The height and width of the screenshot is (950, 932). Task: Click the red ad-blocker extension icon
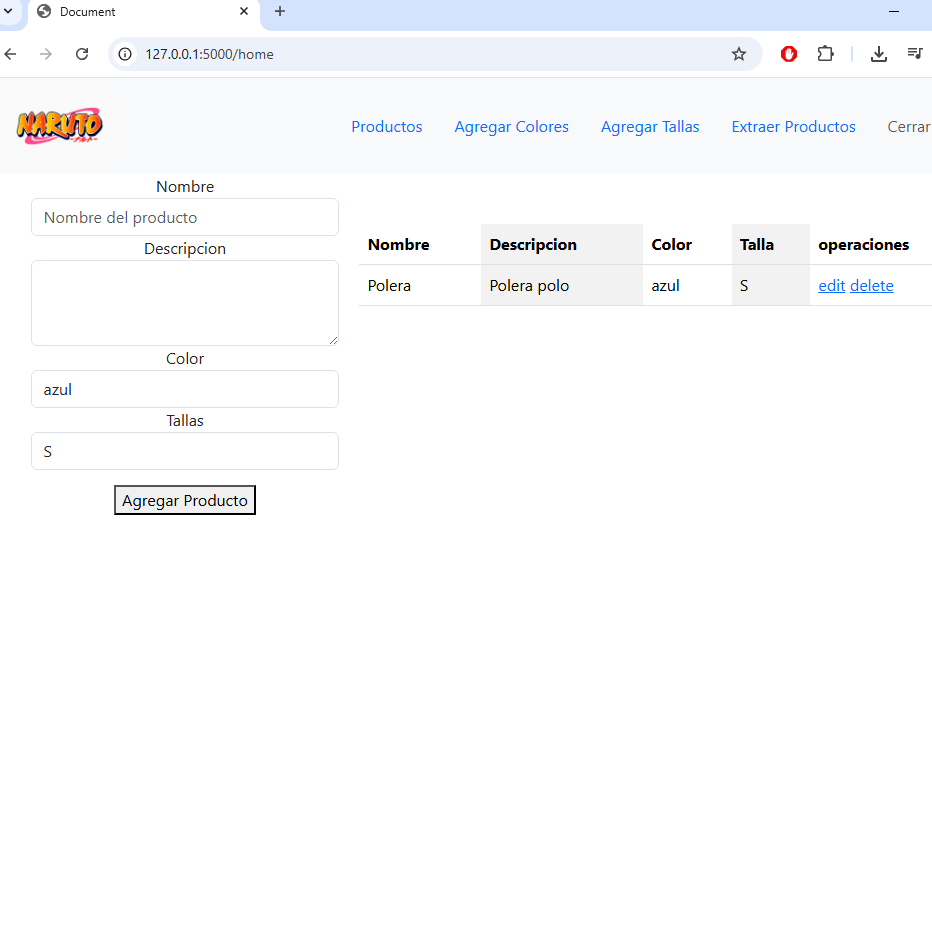point(789,54)
